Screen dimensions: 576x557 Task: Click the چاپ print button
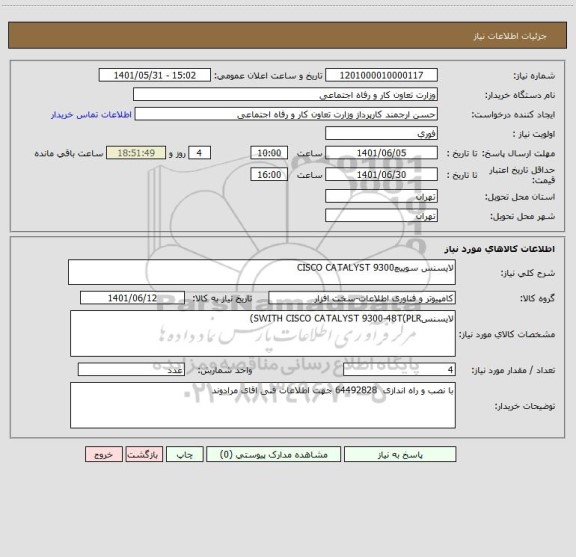point(184,454)
